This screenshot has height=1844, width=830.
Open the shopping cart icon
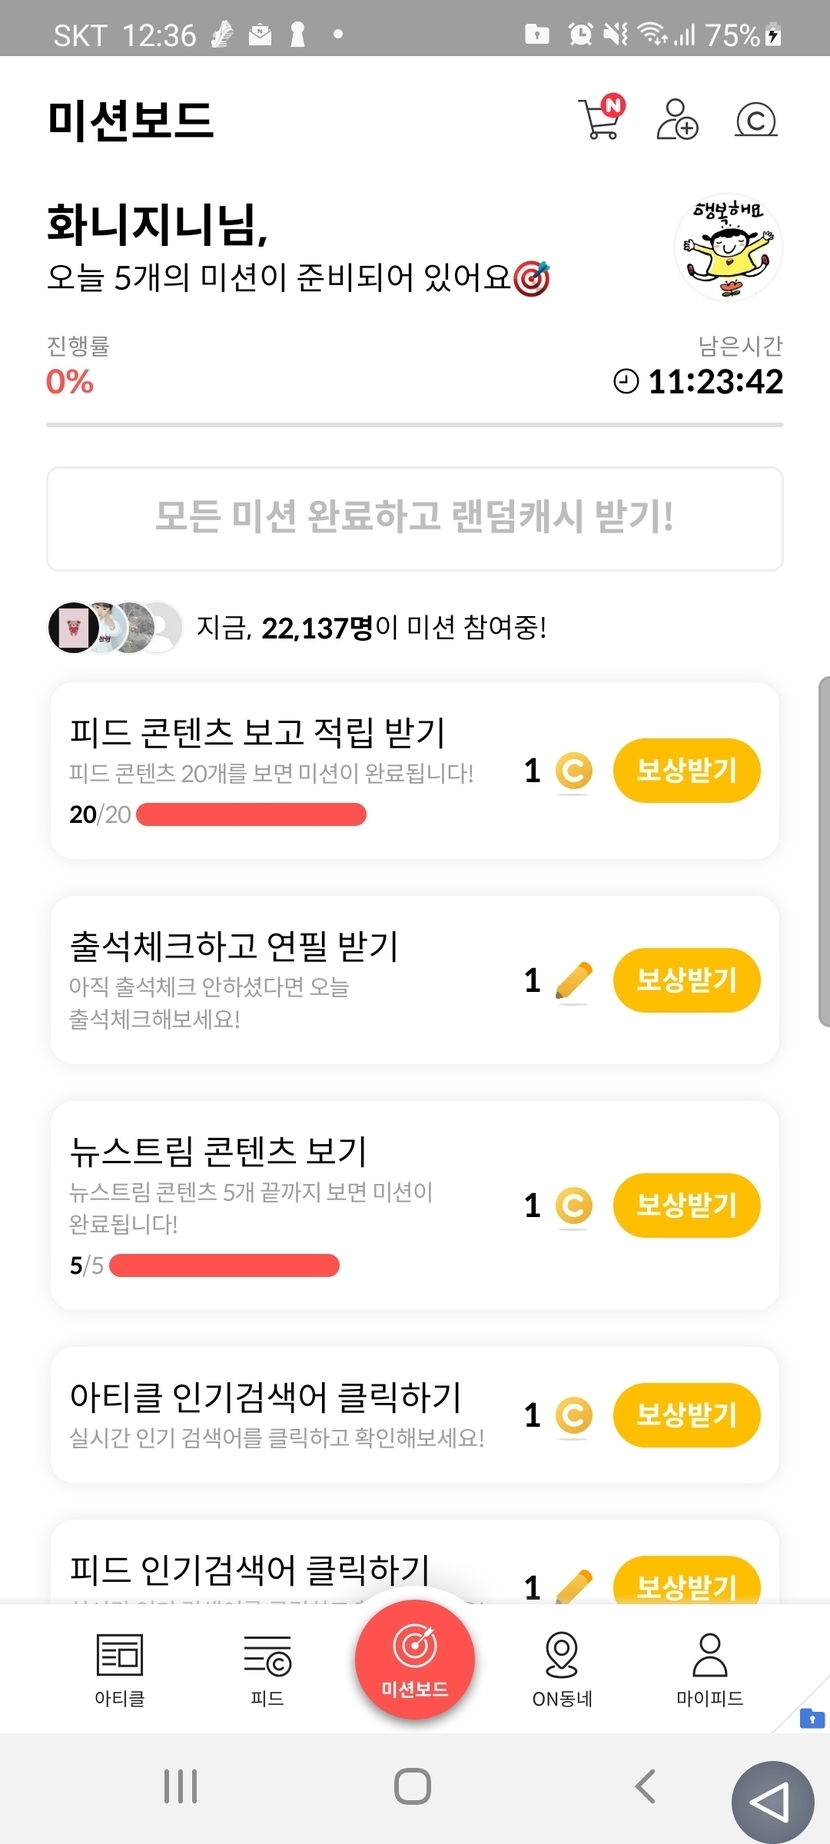pos(600,120)
